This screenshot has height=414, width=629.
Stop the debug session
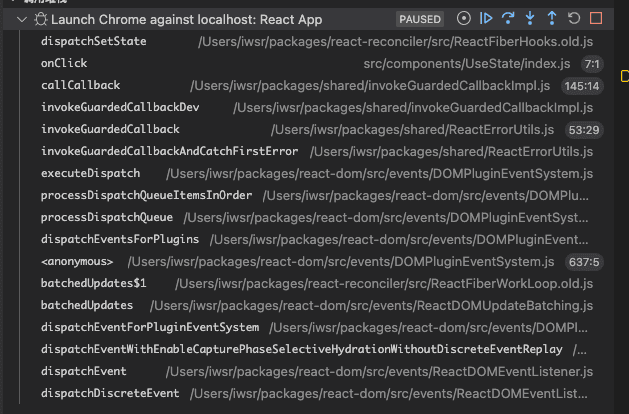(x=596, y=19)
